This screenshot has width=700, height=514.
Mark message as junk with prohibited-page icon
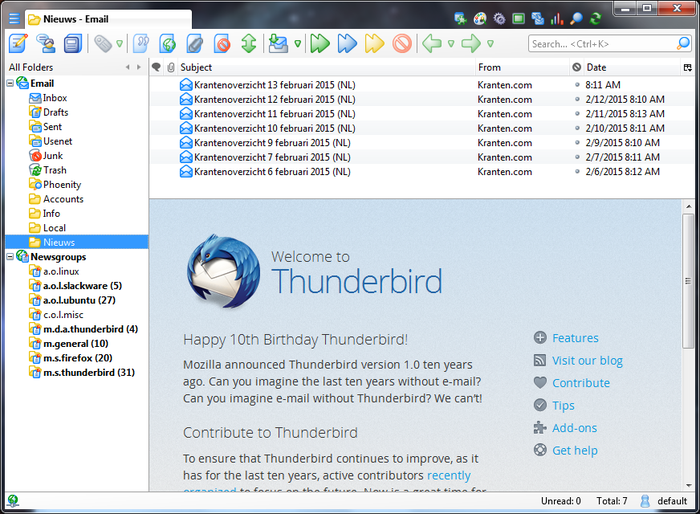tap(222, 44)
